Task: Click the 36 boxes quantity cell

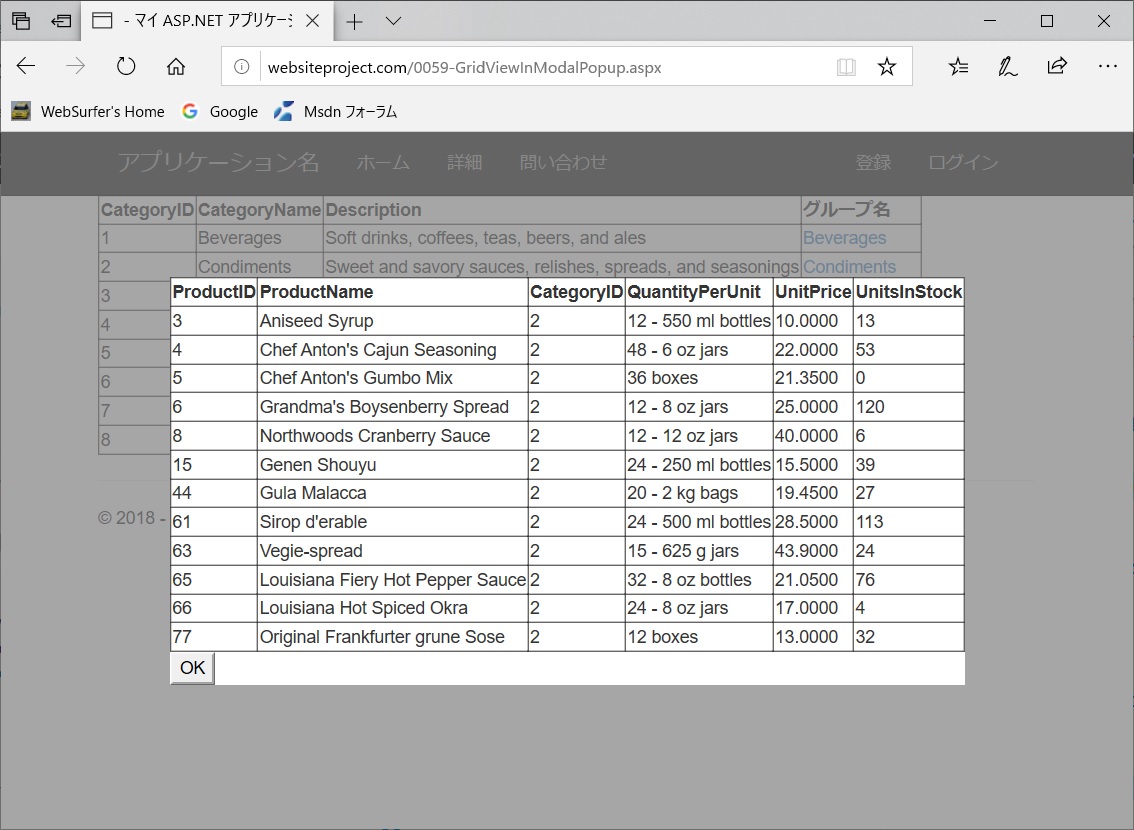Action: [699, 378]
